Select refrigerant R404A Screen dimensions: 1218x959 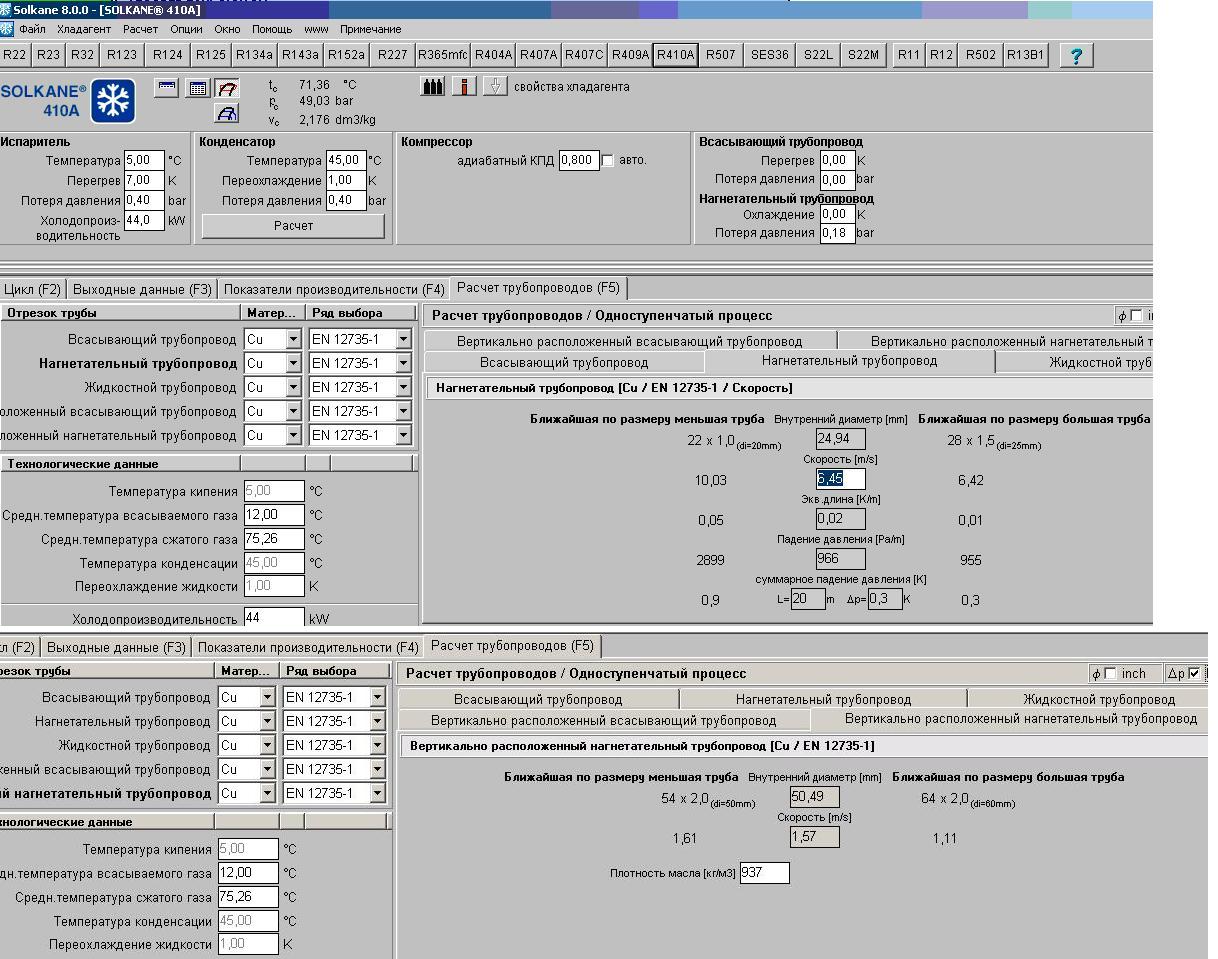coord(493,55)
